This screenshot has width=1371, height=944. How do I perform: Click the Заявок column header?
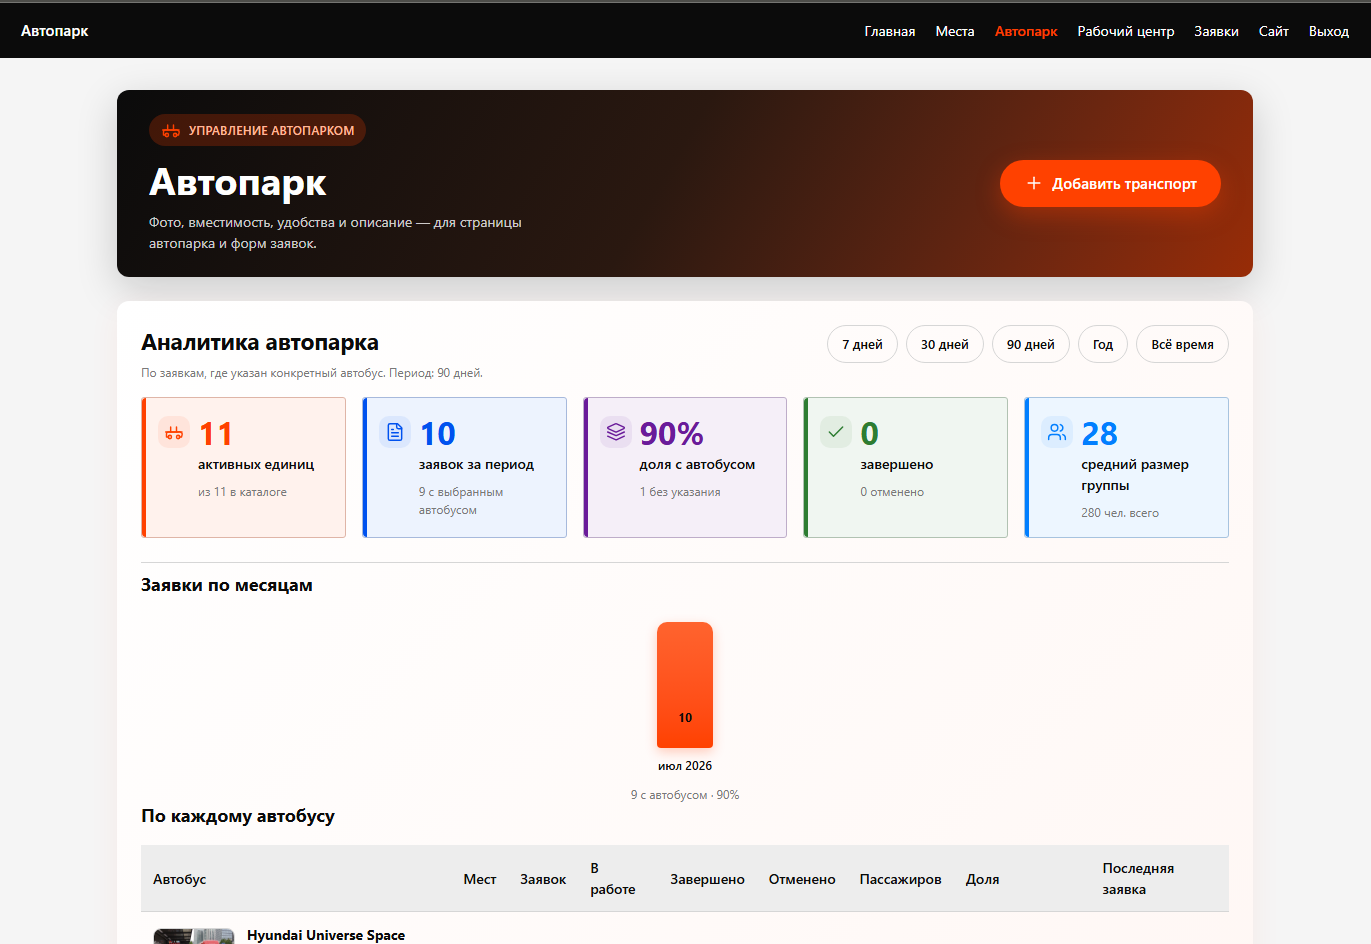(543, 879)
